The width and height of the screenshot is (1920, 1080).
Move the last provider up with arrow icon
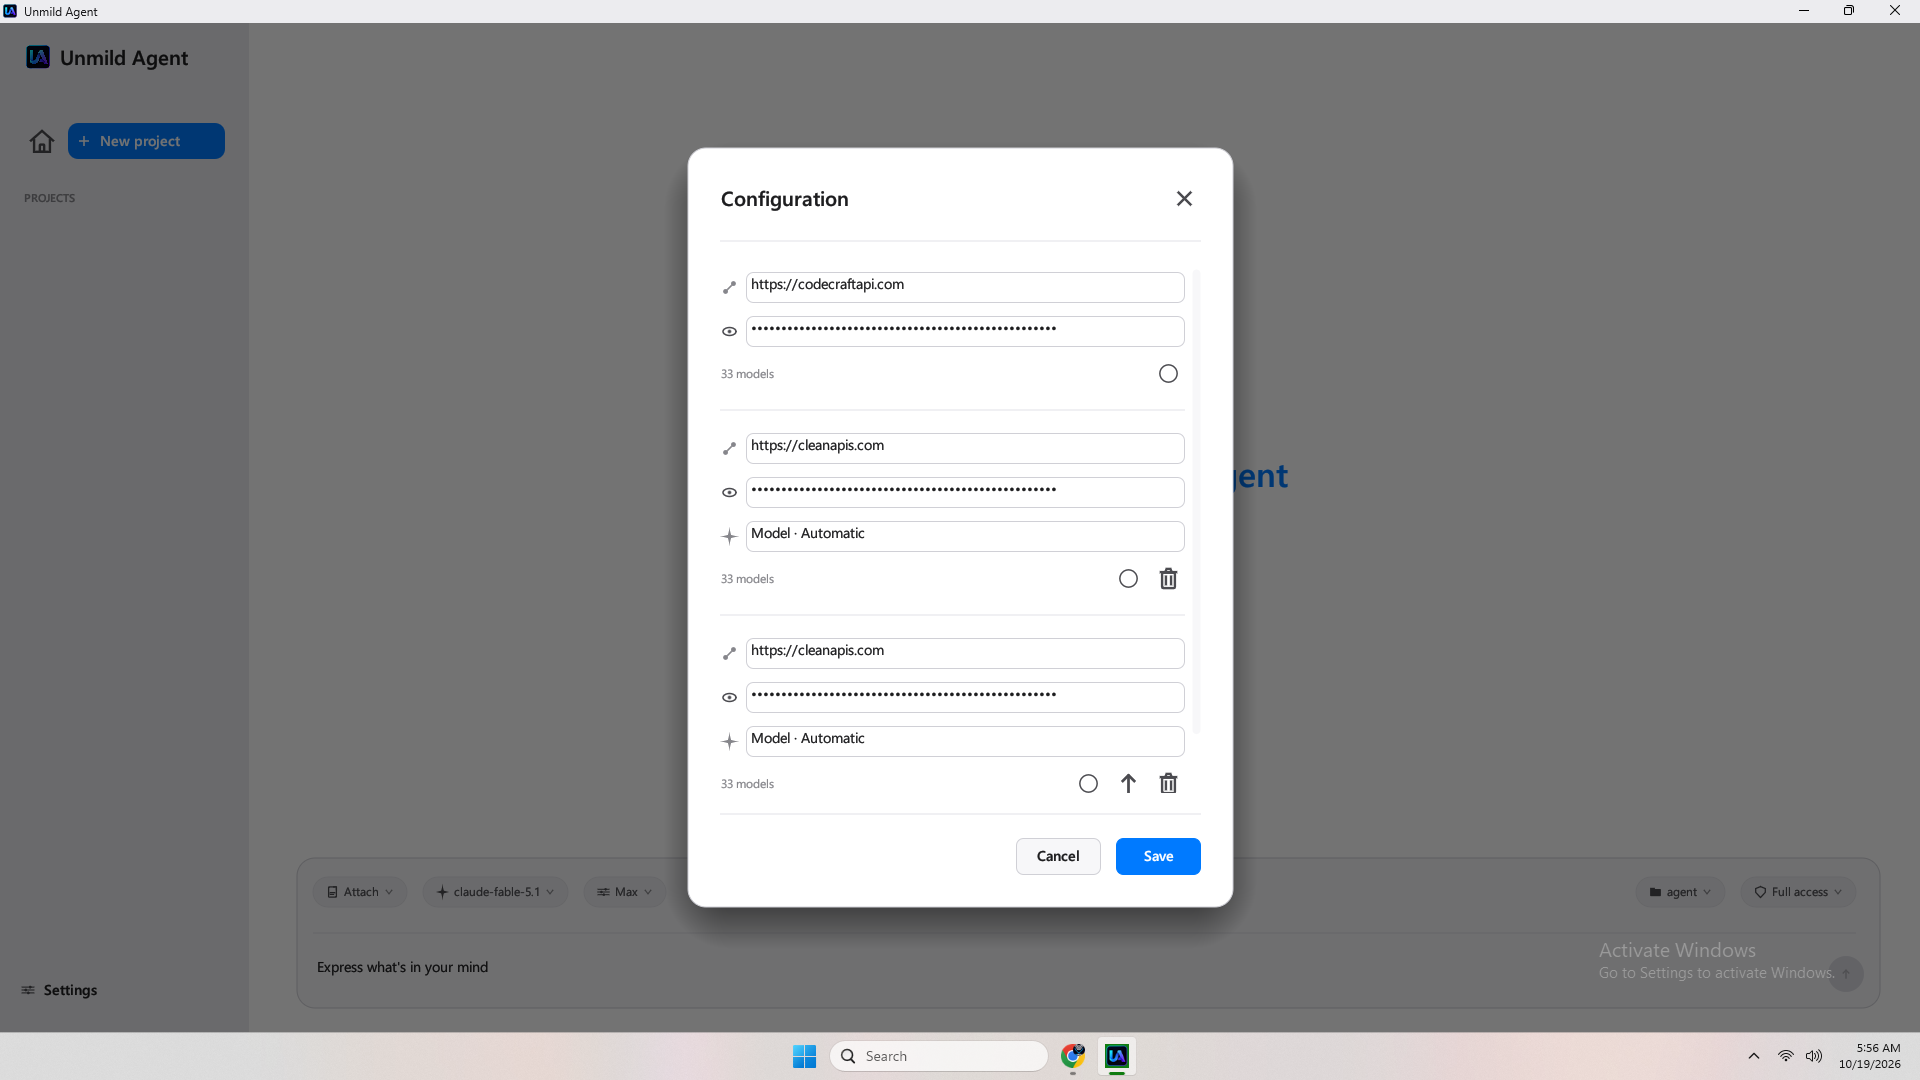point(1128,784)
